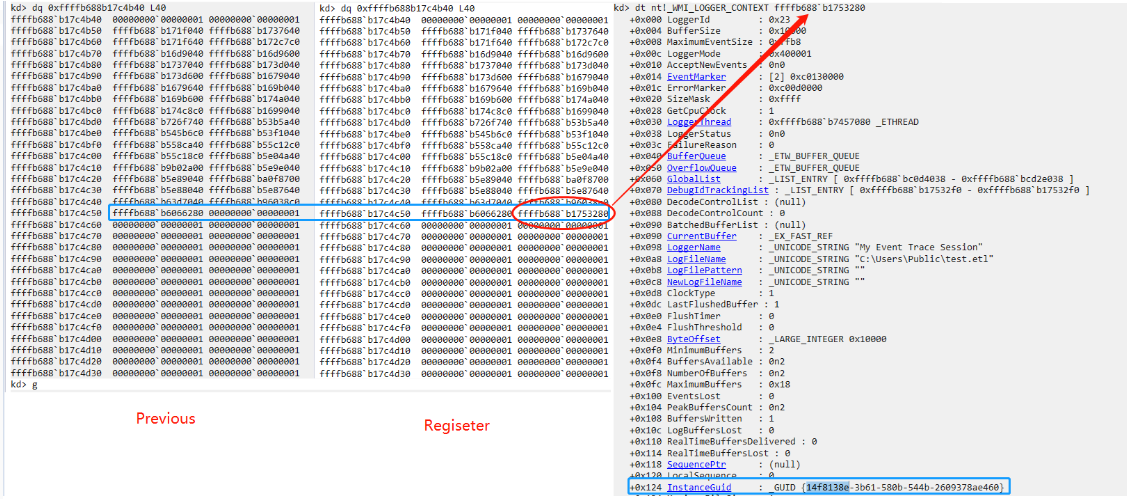
Task: Open the EventMarker field link
Action: (x=696, y=77)
